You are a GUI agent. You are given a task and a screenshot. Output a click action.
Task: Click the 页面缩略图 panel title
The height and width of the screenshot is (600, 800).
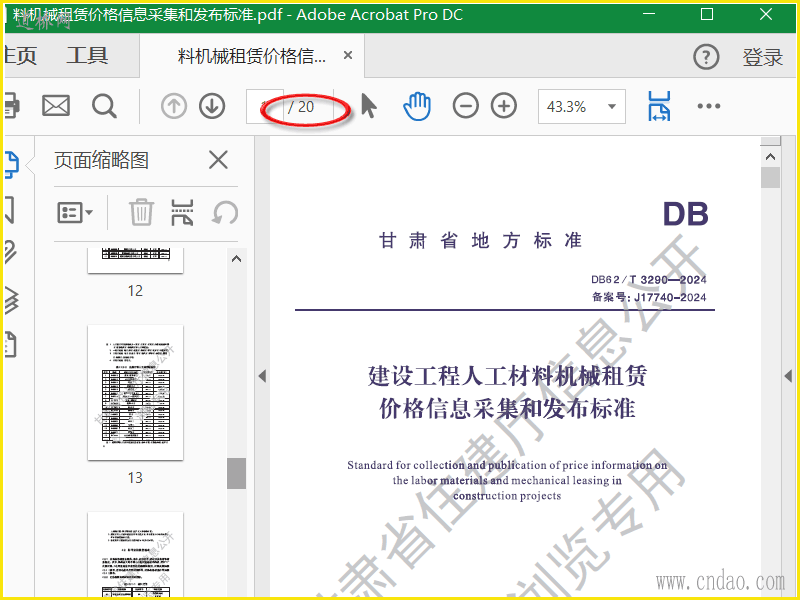(x=101, y=160)
